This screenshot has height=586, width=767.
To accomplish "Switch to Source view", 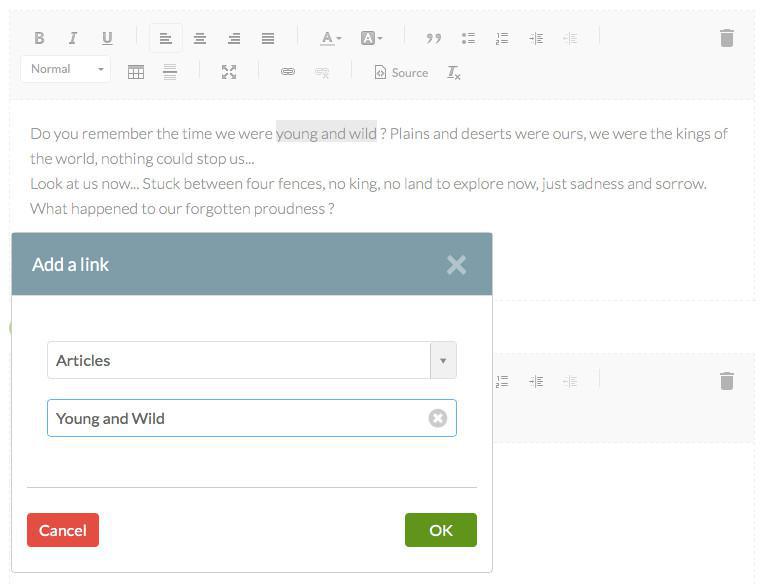I will [x=401, y=72].
